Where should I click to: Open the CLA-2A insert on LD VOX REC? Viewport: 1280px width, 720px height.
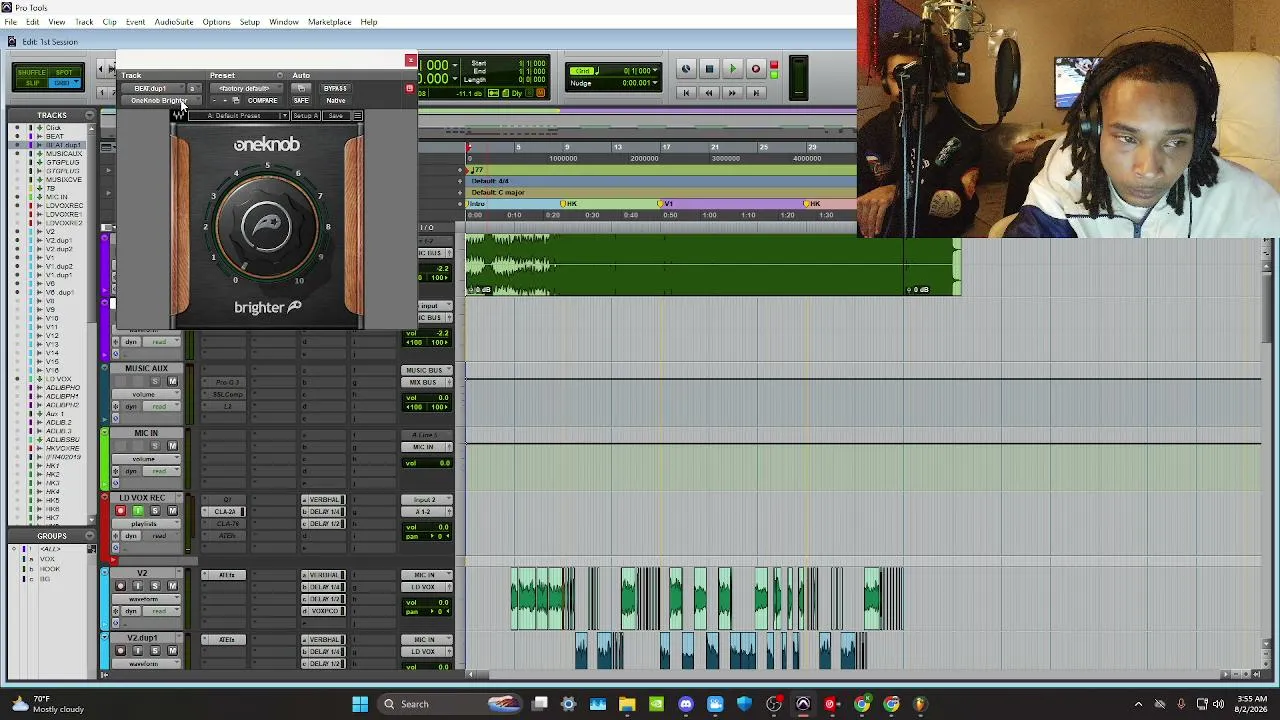pos(226,512)
